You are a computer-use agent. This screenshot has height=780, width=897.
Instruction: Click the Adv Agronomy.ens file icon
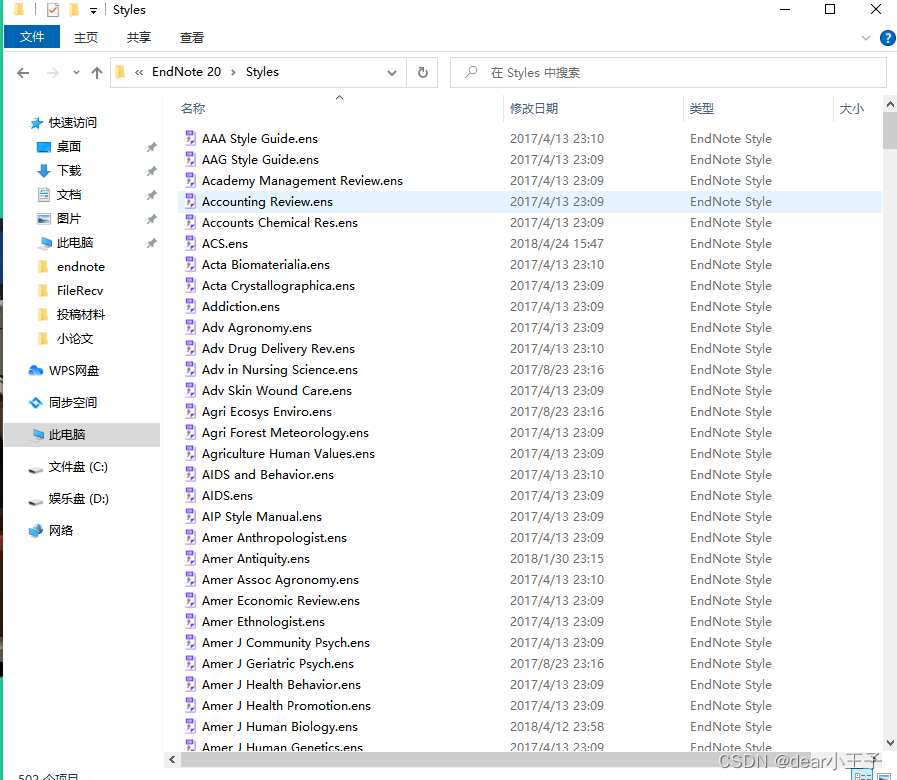(190, 327)
